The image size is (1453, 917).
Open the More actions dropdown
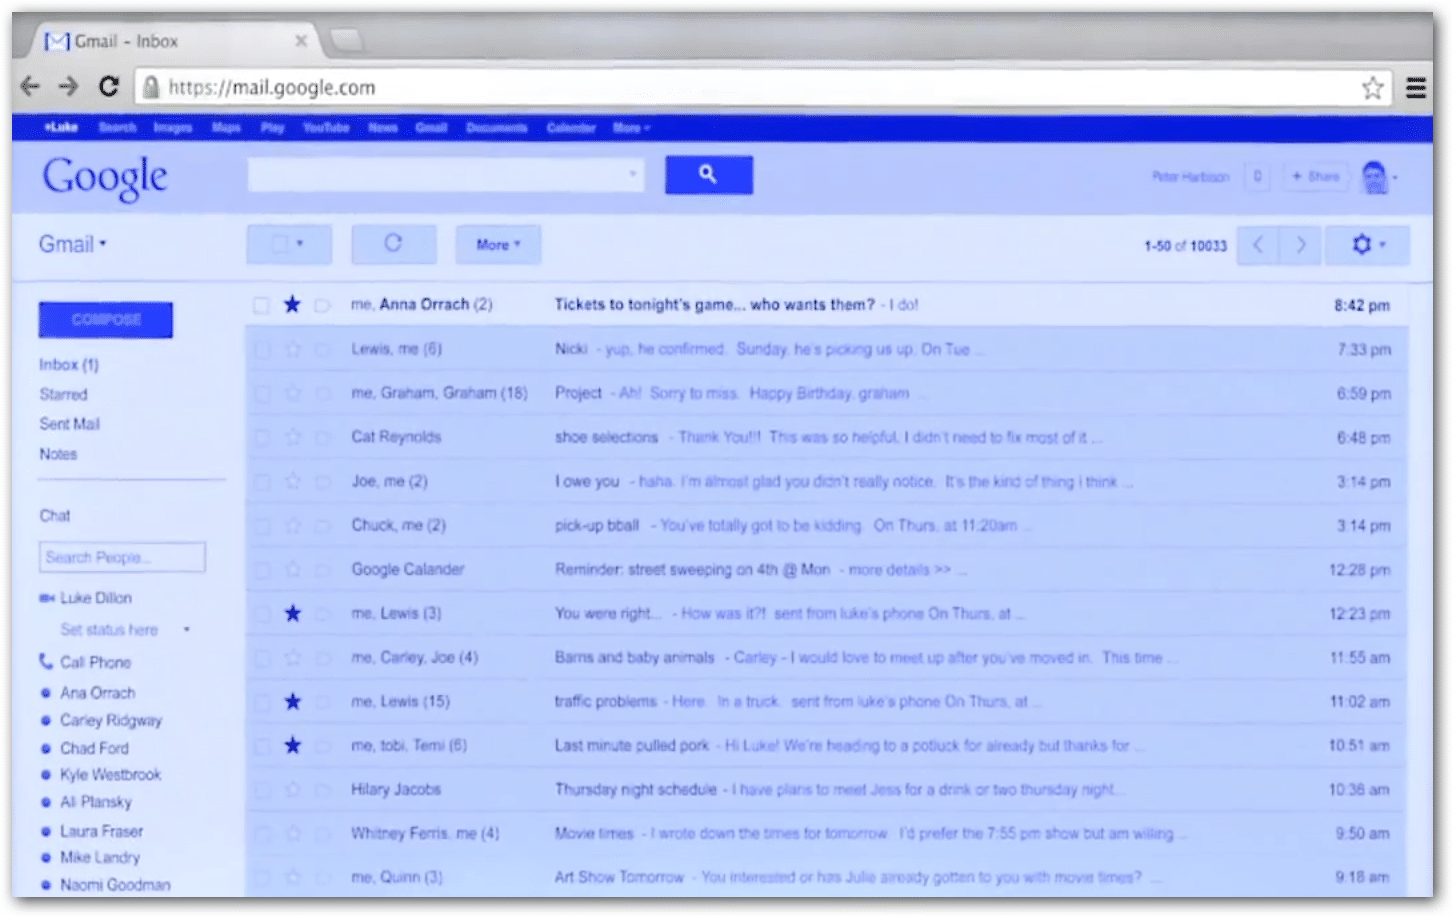click(x=498, y=244)
